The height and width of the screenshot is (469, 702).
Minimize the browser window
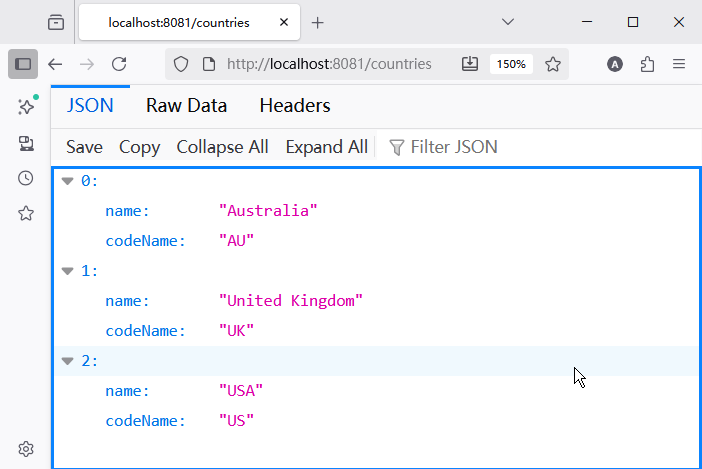coord(587,22)
